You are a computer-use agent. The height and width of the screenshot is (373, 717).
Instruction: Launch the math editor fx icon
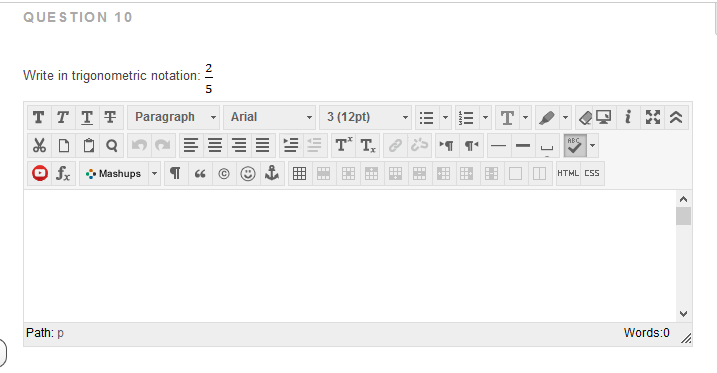click(63, 174)
